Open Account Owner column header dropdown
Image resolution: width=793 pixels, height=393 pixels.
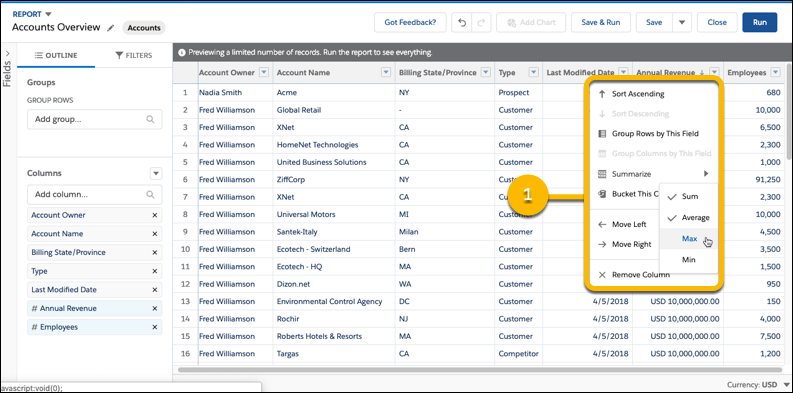click(263, 72)
